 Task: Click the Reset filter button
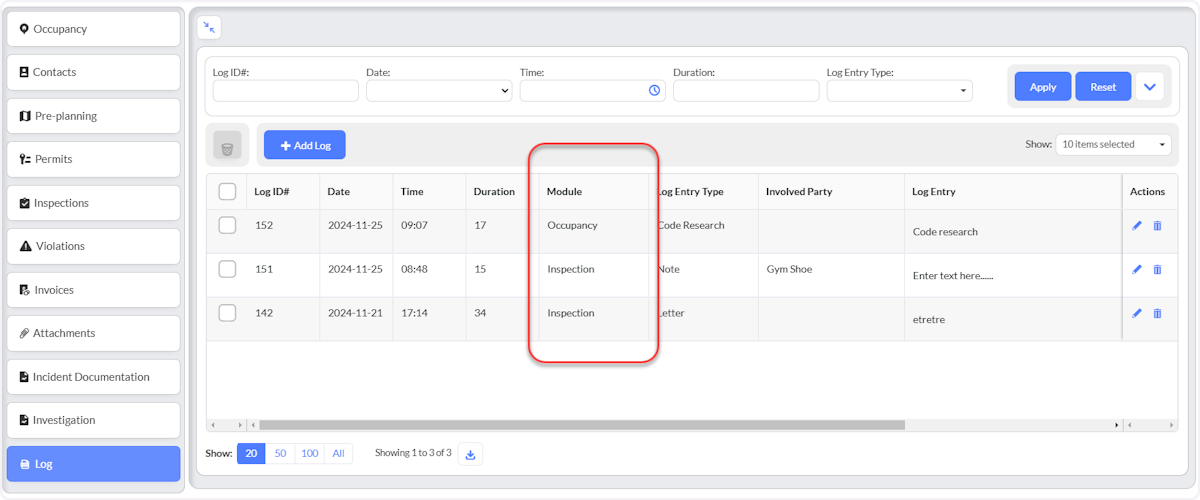(1103, 87)
